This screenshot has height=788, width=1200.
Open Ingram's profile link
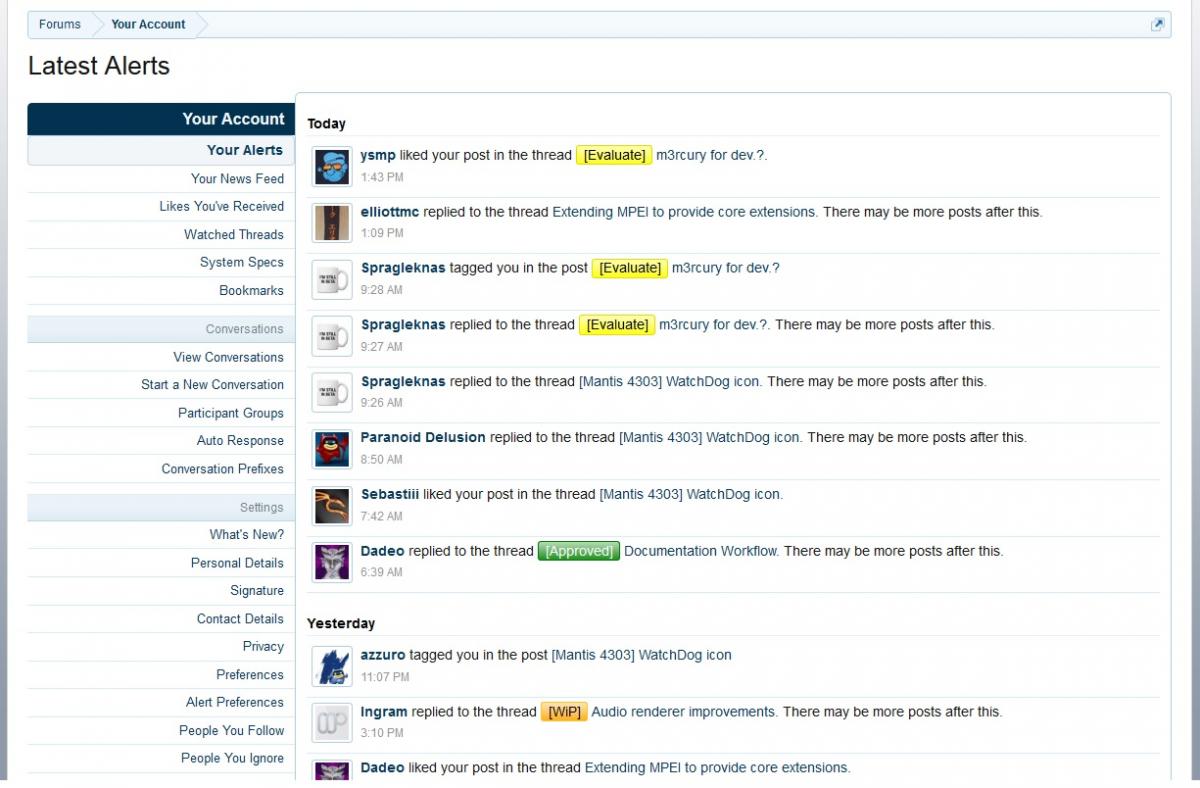pyautogui.click(x=384, y=712)
